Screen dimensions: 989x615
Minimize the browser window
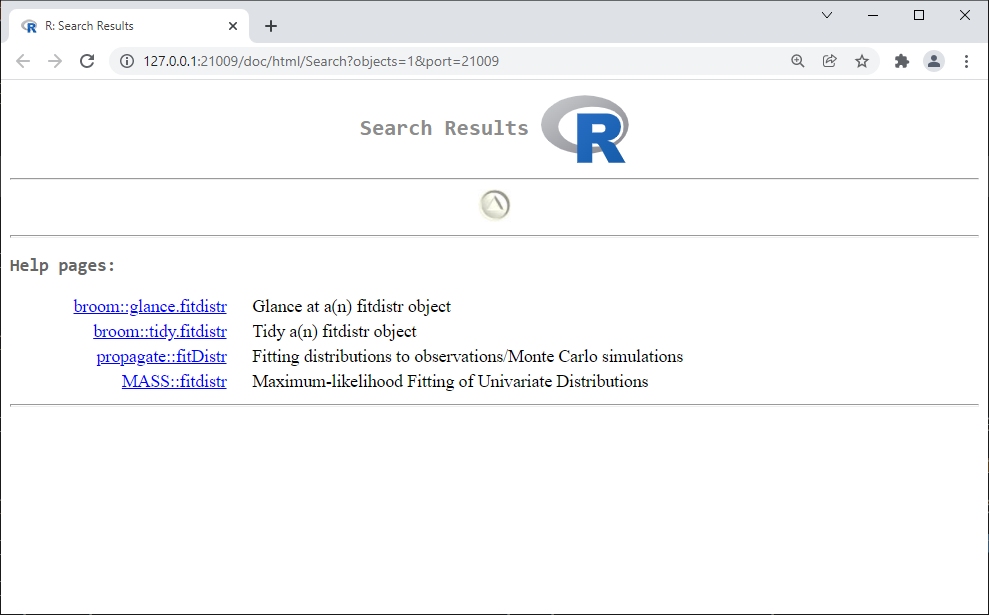click(x=873, y=15)
